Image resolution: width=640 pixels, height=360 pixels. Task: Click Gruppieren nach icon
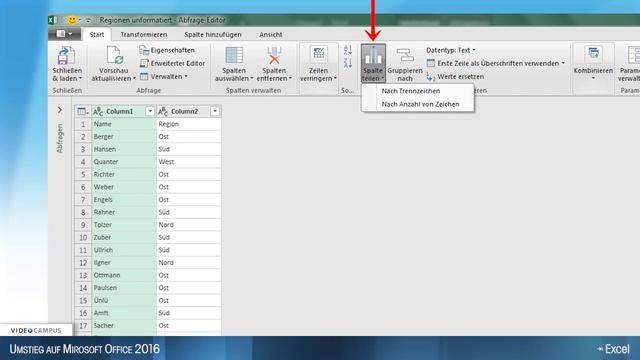tap(405, 56)
